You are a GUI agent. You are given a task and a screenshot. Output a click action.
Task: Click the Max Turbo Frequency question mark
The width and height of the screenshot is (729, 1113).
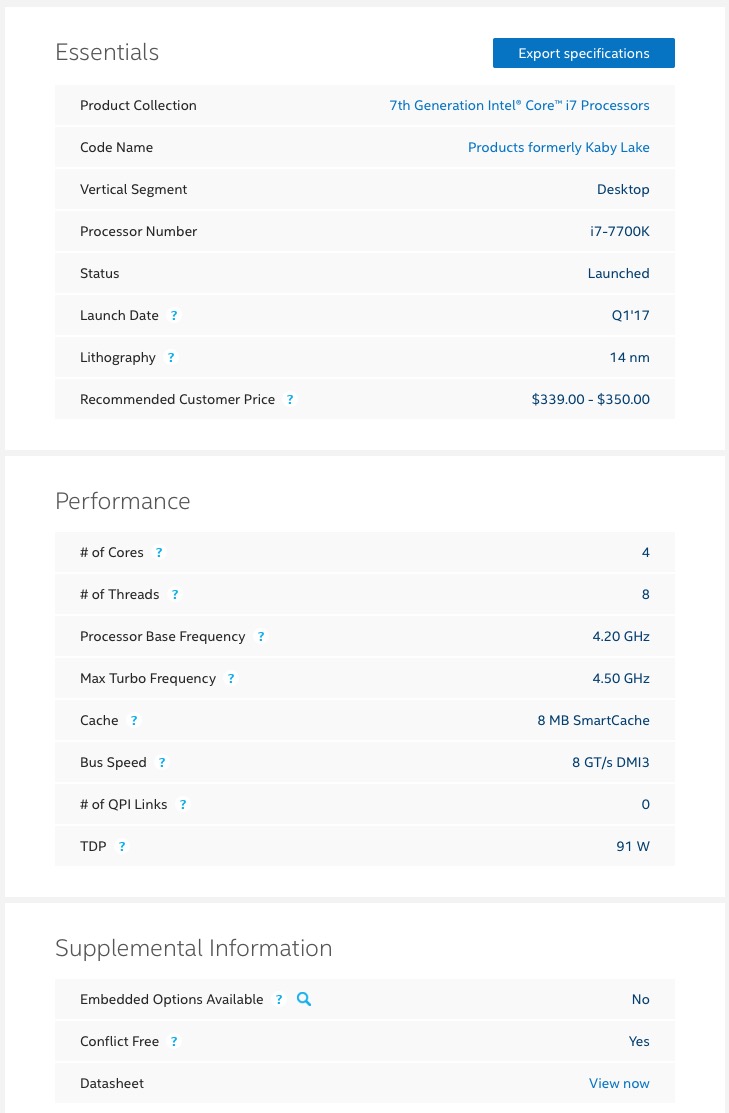click(x=231, y=678)
